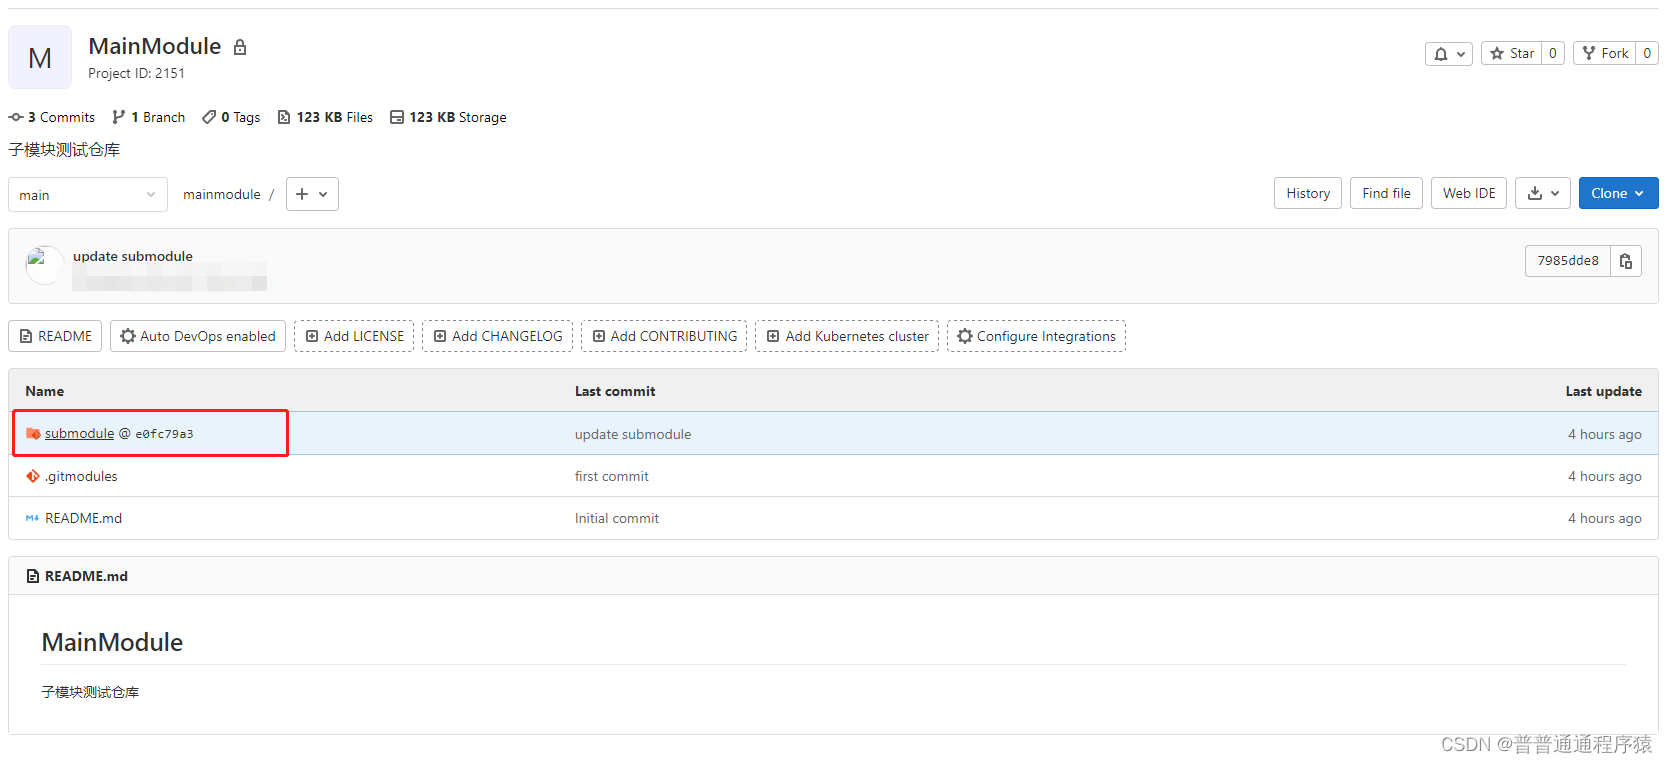Open the main branch selector dropdown

[88, 194]
